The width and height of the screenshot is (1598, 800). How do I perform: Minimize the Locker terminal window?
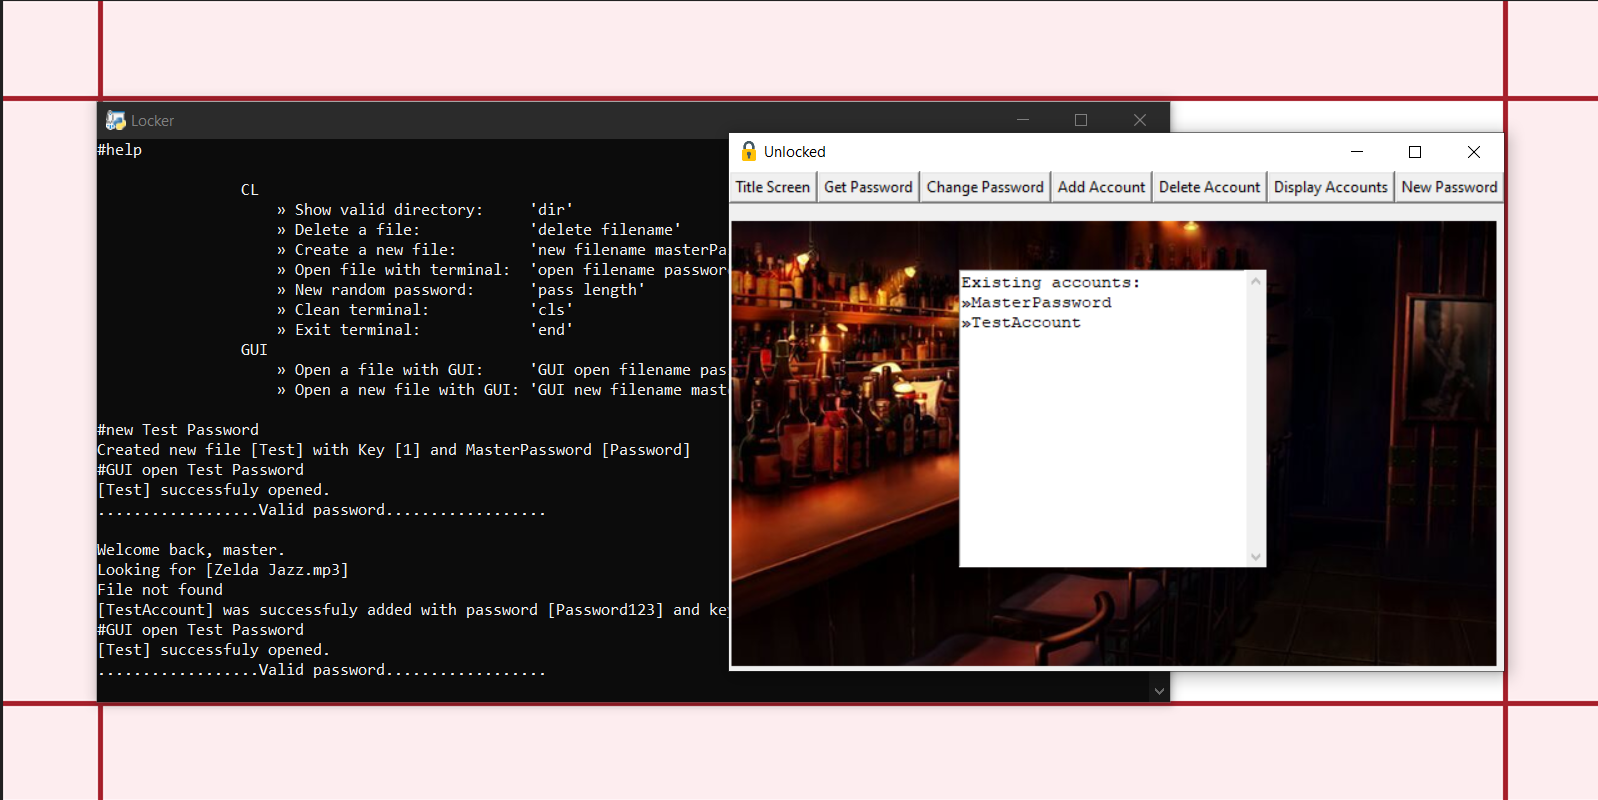click(1023, 120)
